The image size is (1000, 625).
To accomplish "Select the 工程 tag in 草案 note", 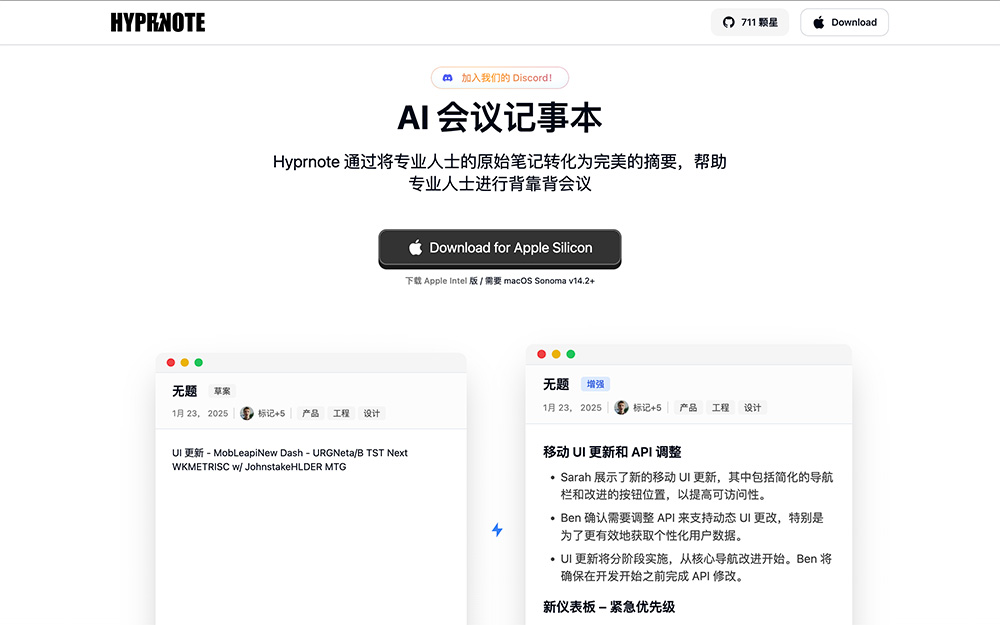I will (x=341, y=413).
